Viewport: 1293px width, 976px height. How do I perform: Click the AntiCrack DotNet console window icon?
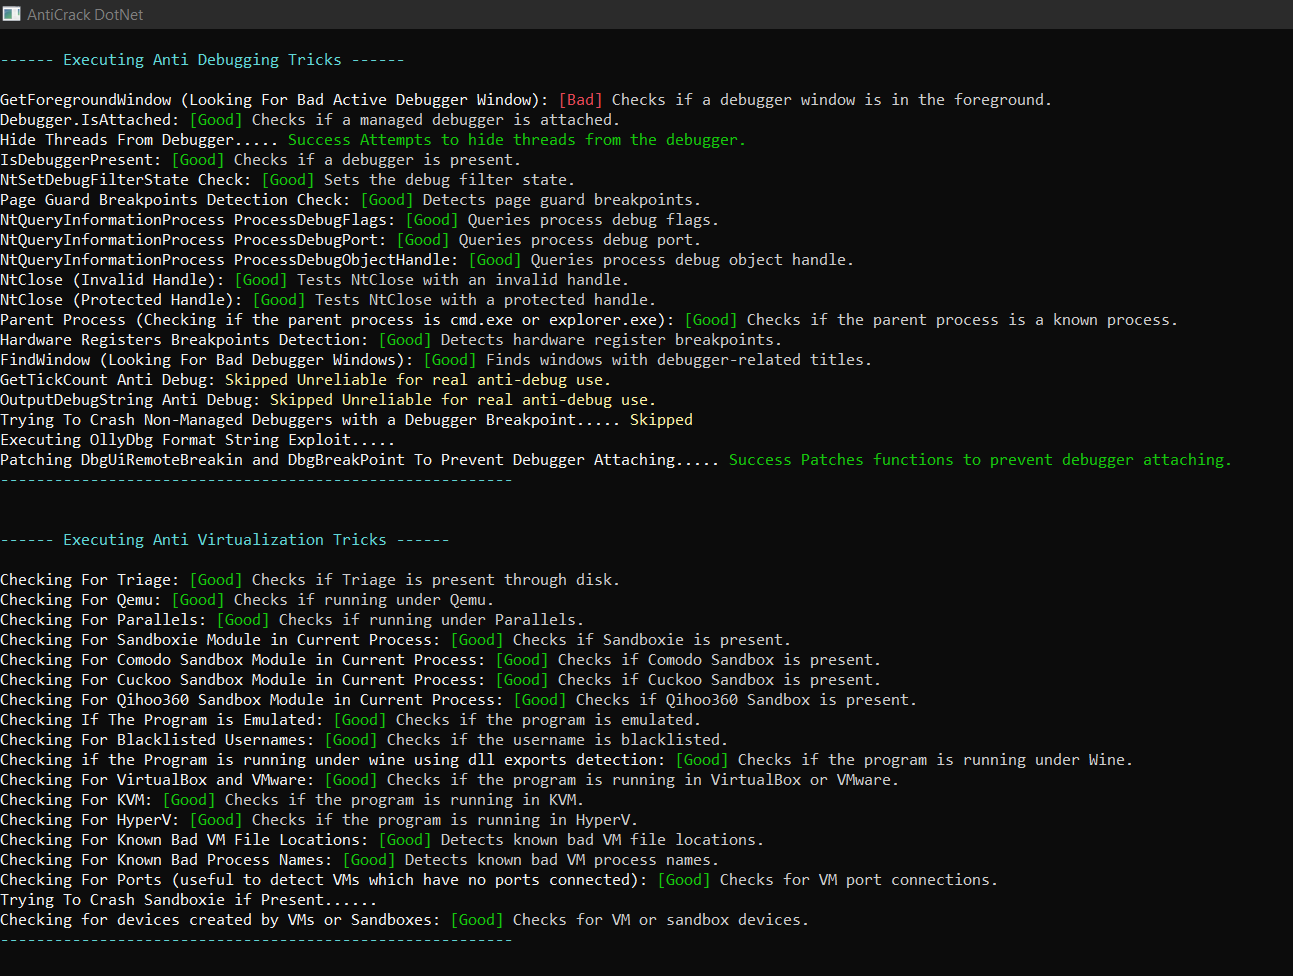point(12,14)
